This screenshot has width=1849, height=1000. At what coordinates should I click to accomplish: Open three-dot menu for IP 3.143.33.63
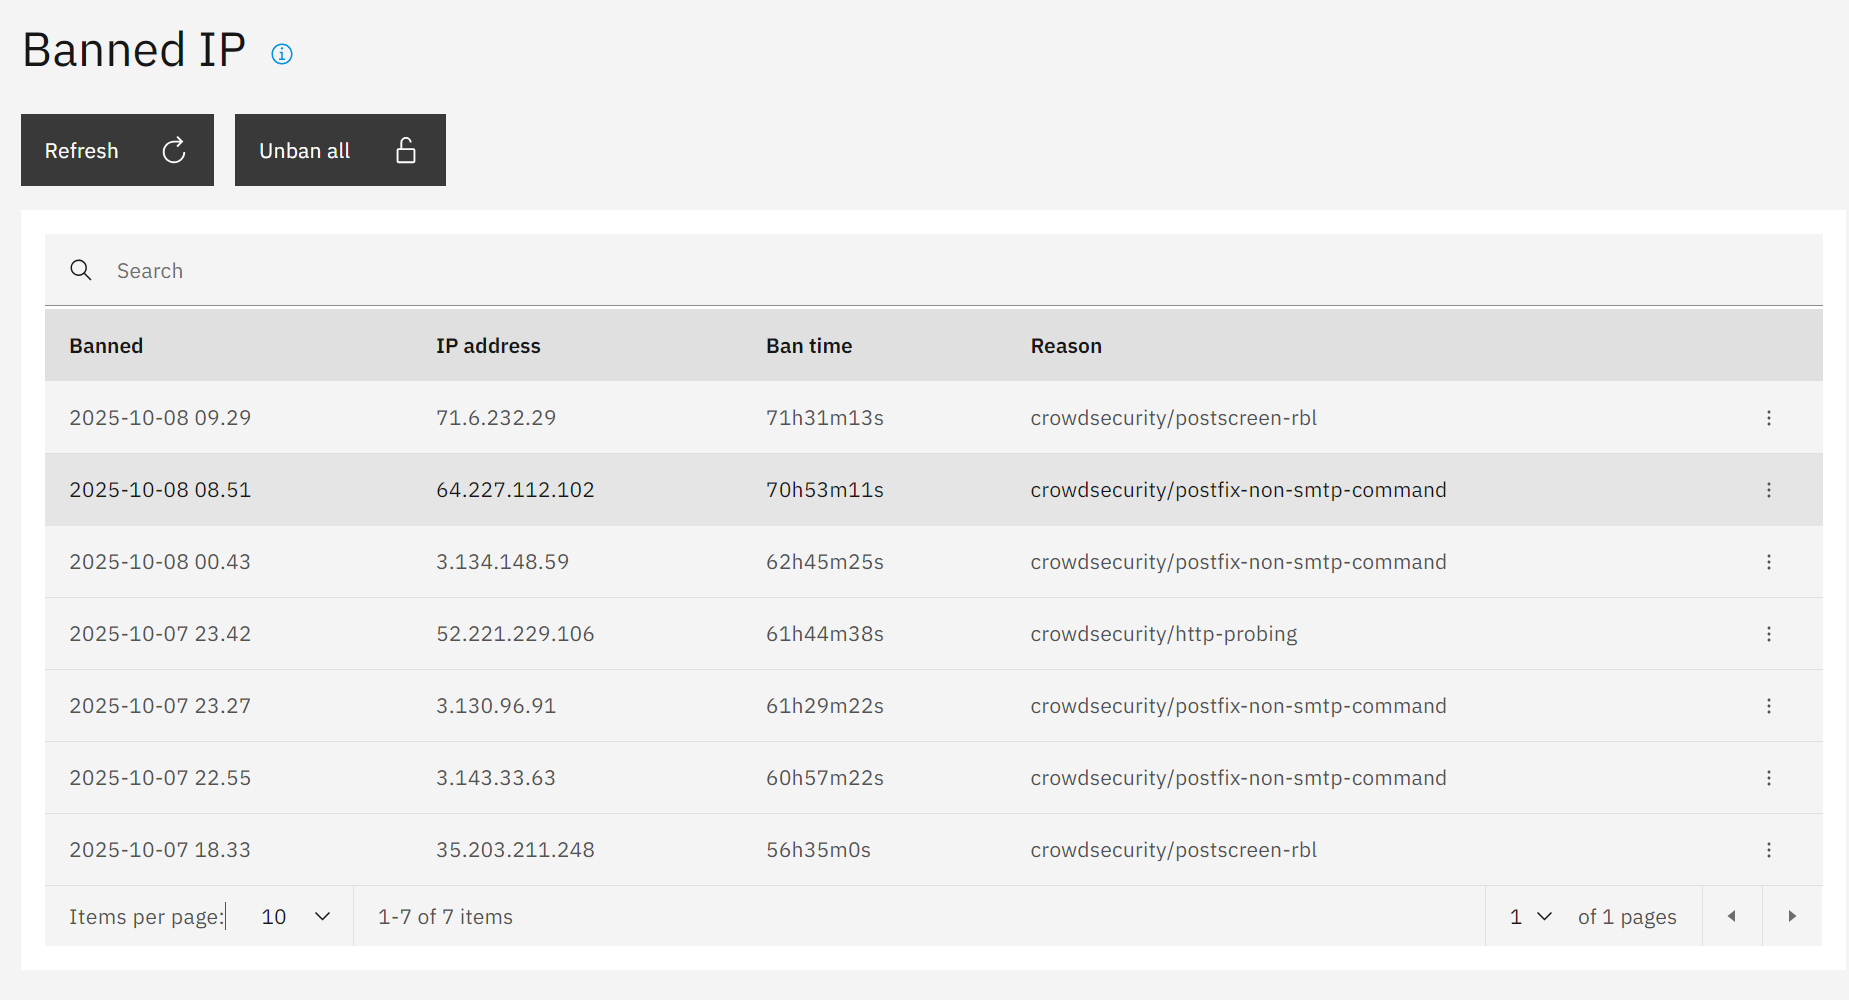pos(1768,778)
